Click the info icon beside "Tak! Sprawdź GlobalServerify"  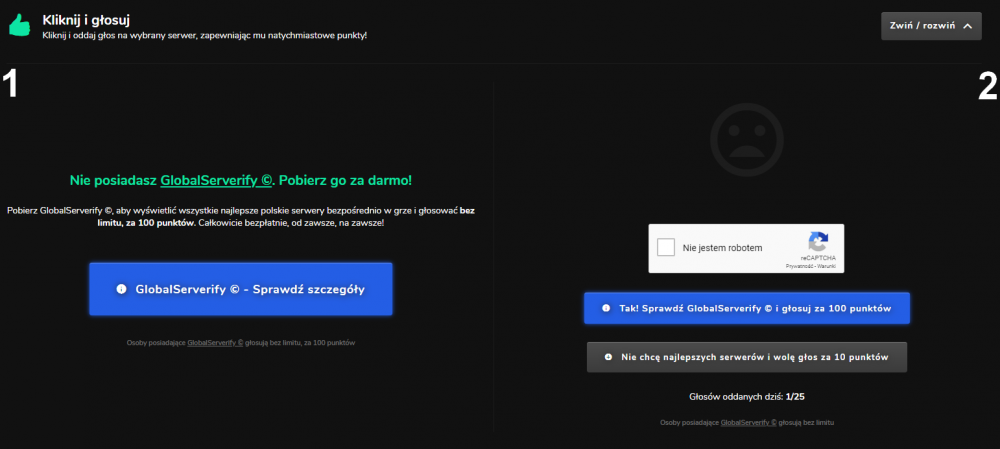click(x=607, y=308)
